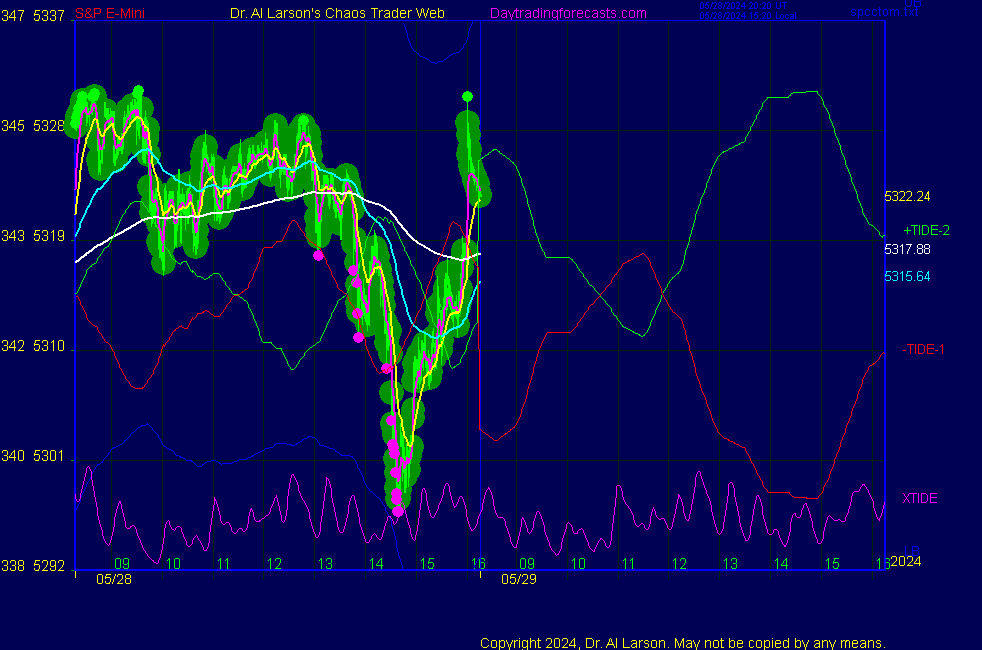This screenshot has width=982, height=650.
Task: Select the "340 5301" price axis label
Action: pyautogui.click(x=33, y=456)
